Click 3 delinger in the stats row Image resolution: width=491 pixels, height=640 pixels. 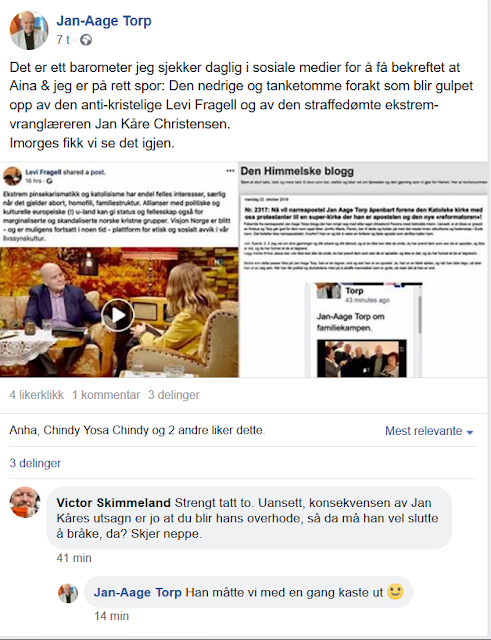pyautogui.click(x=173, y=395)
